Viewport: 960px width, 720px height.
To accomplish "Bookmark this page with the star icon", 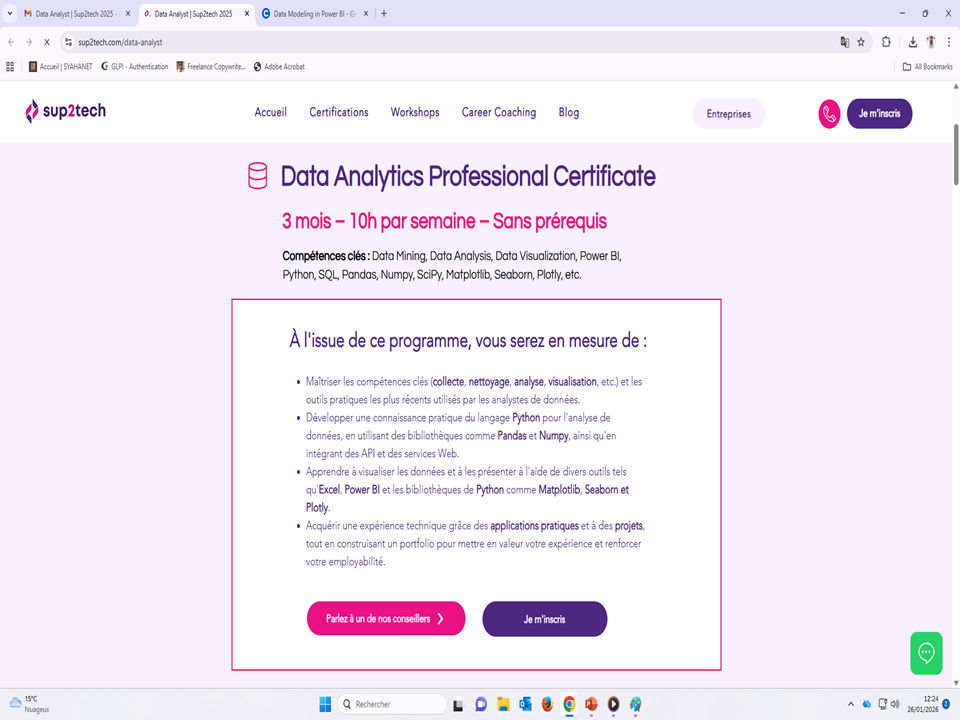I will pos(861,42).
